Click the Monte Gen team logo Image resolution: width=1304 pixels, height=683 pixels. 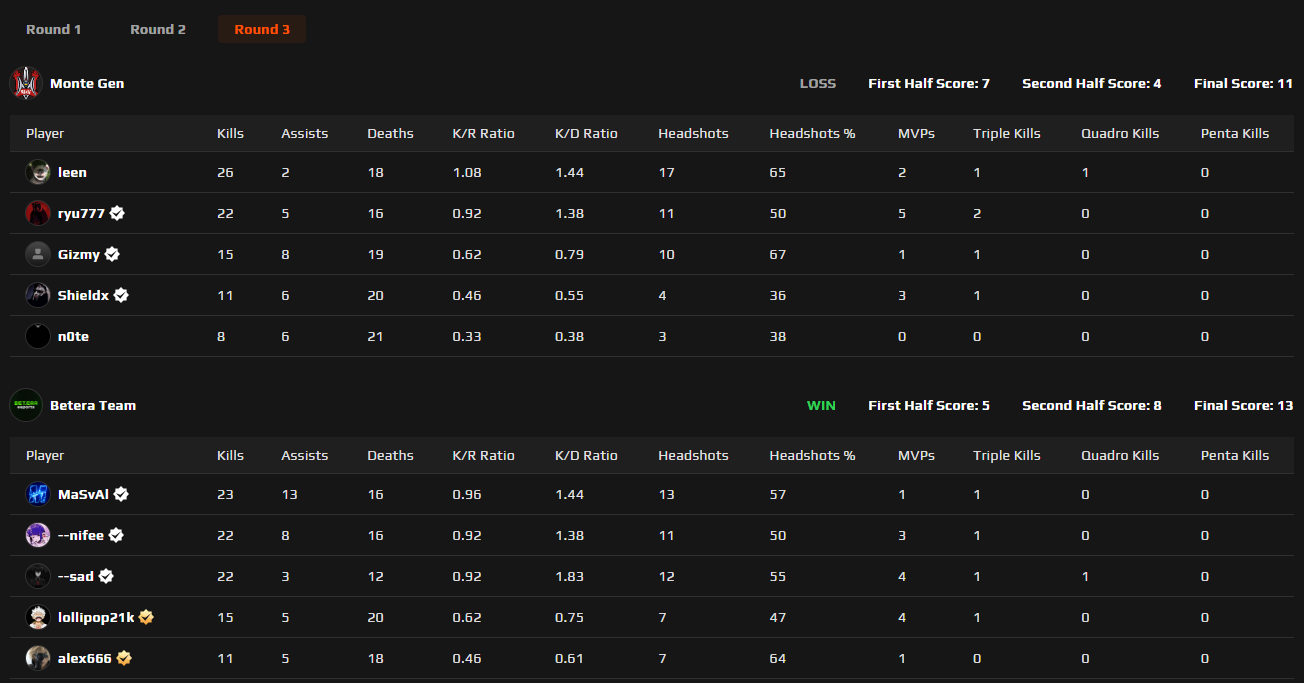pyautogui.click(x=26, y=83)
